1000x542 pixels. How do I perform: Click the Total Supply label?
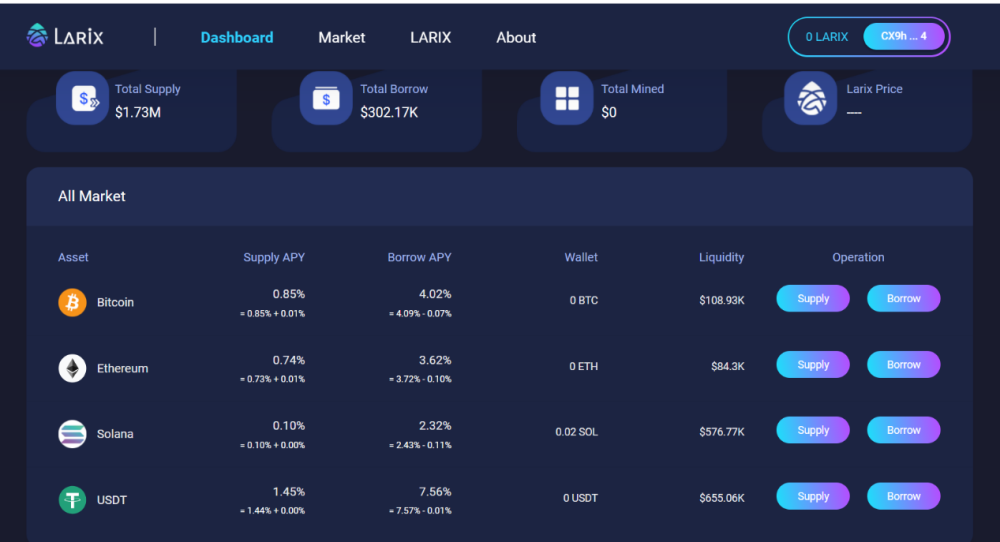[x=147, y=89]
